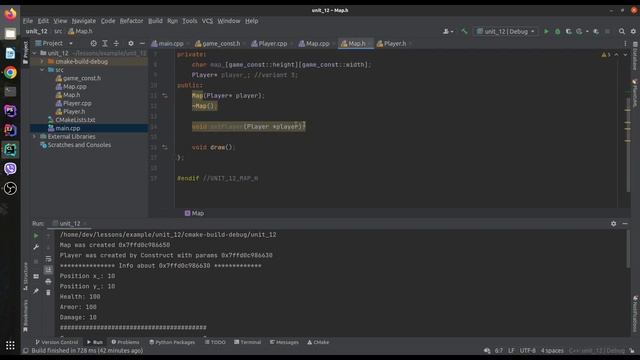
Task: Toggle soft-wrap icon in Run panel
Action: point(48,259)
